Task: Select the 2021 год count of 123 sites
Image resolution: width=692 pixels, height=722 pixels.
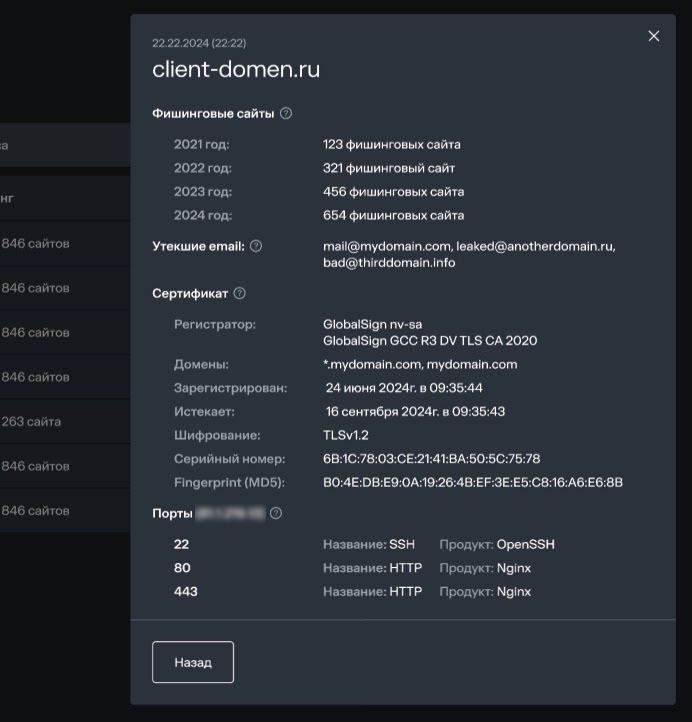Action: click(391, 145)
